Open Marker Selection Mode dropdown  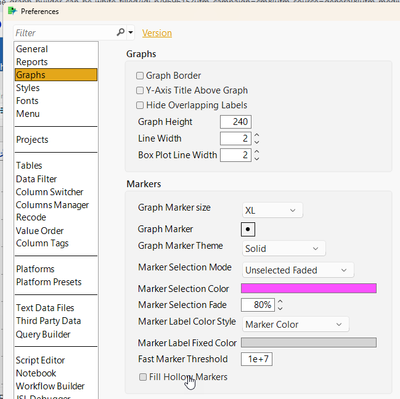tap(298, 270)
